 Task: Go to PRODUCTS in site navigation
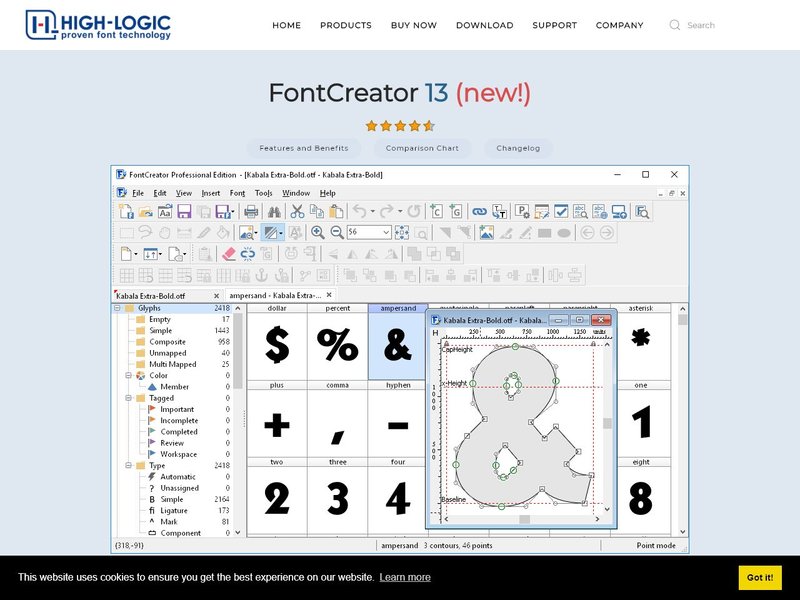point(346,25)
